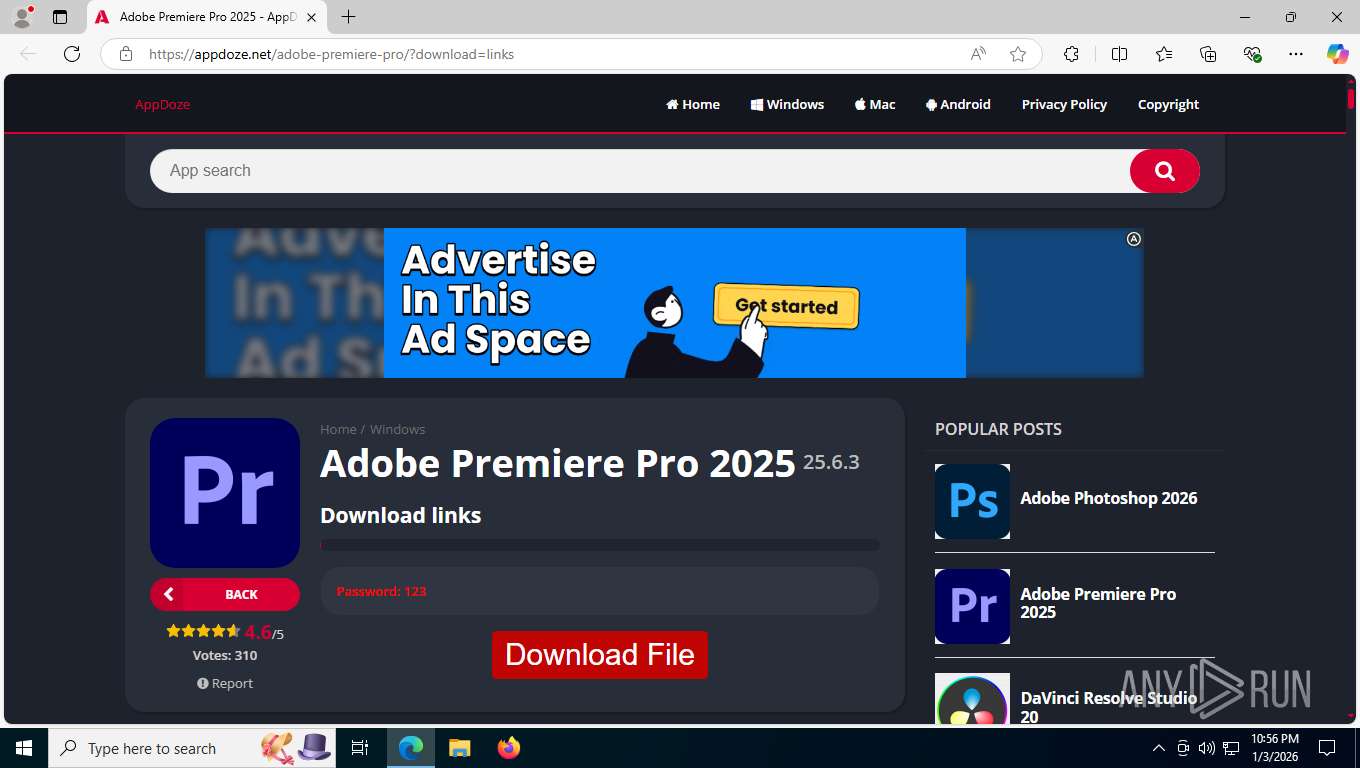The width and height of the screenshot is (1360, 768).
Task: Open Task View on the taskbar
Action: pyautogui.click(x=360, y=748)
